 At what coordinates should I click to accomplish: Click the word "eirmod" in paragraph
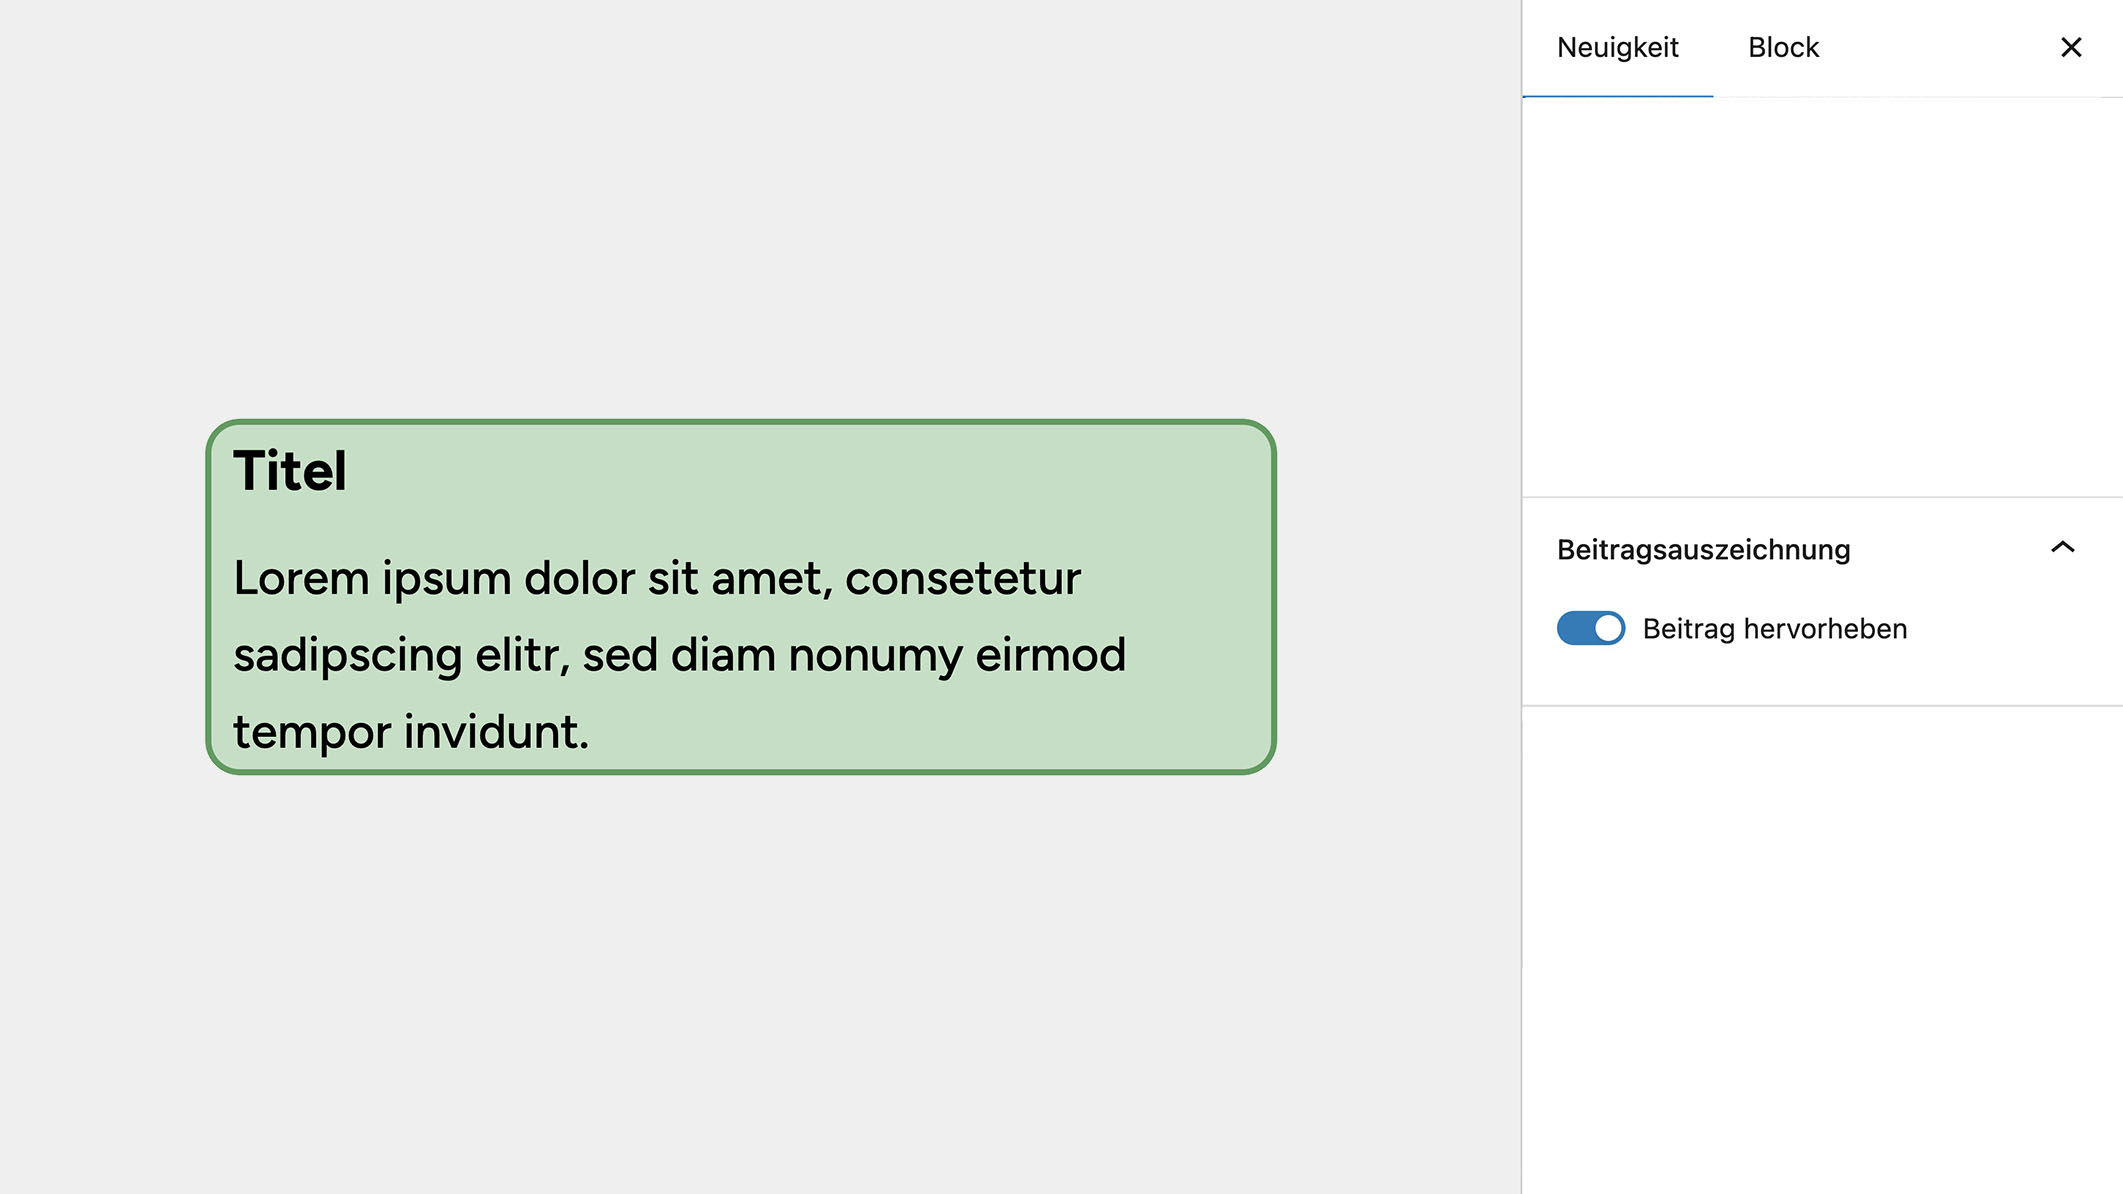coord(1050,655)
